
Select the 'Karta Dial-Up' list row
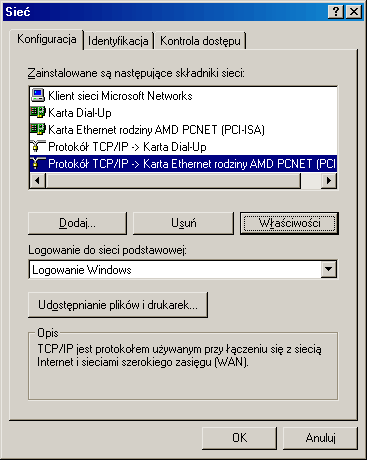183,113
